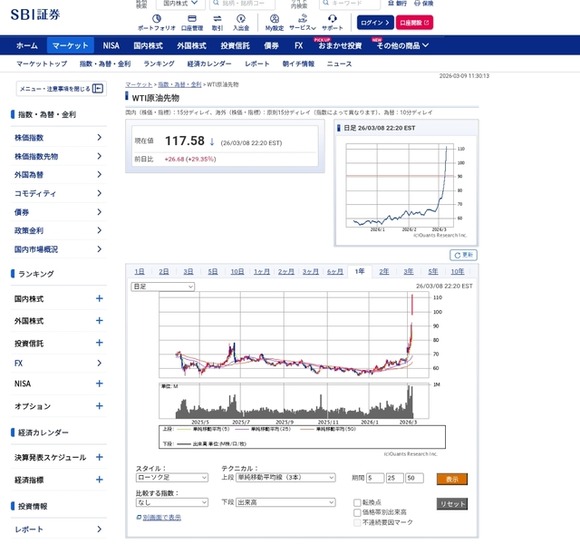Open the 外国株式 main navigation item
This screenshot has width=580, height=544.
pyautogui.click(x=191, y=45)
